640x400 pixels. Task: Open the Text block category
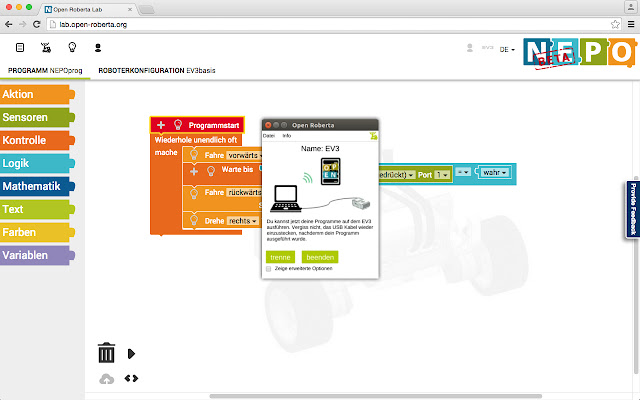point(37,209)
